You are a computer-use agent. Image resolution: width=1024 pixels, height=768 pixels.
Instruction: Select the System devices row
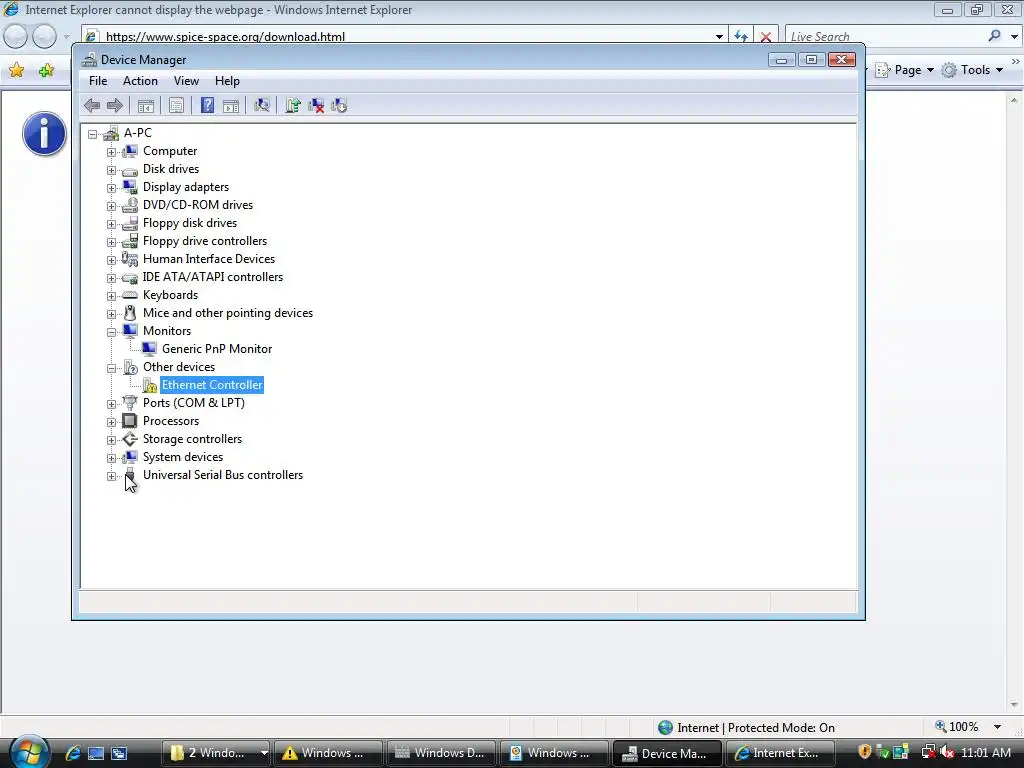click(x=183, y=457)
